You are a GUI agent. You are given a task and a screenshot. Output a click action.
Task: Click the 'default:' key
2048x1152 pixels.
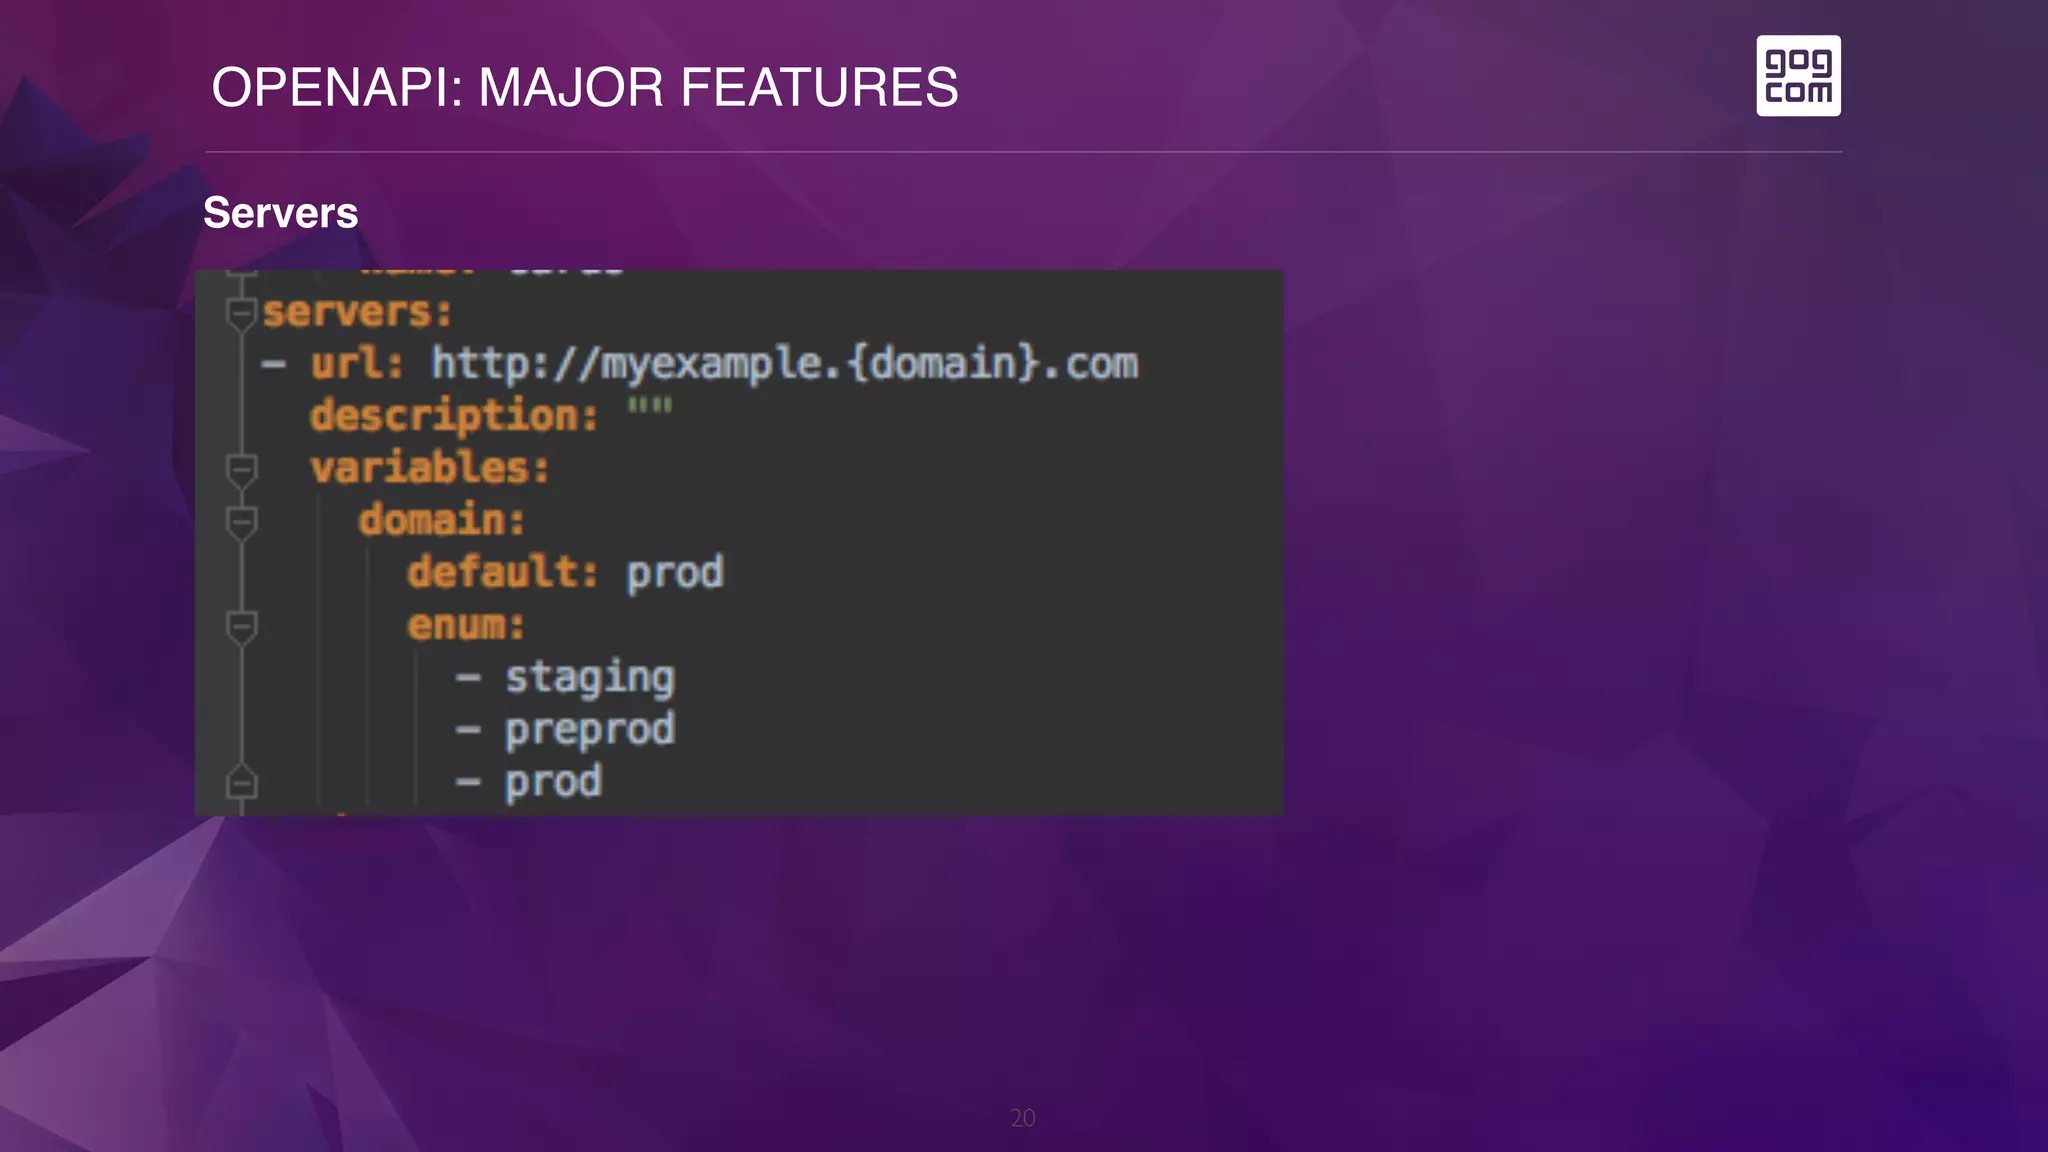click(x=503, y=572)
